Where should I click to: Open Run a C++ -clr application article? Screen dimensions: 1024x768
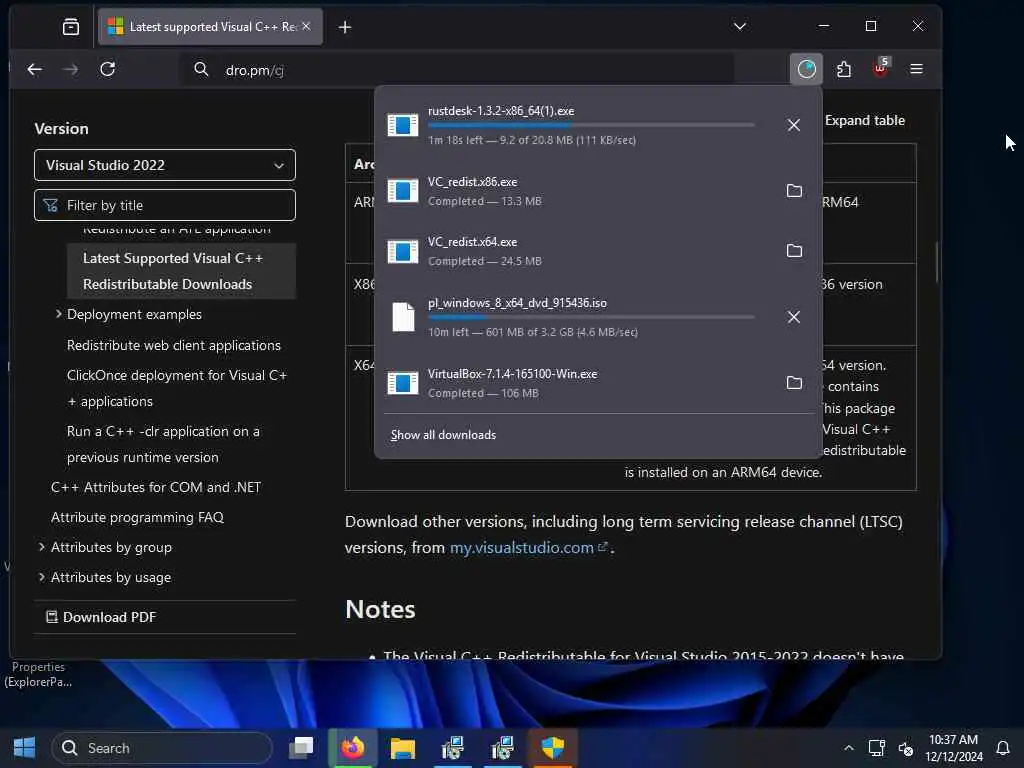pos(163,444)
